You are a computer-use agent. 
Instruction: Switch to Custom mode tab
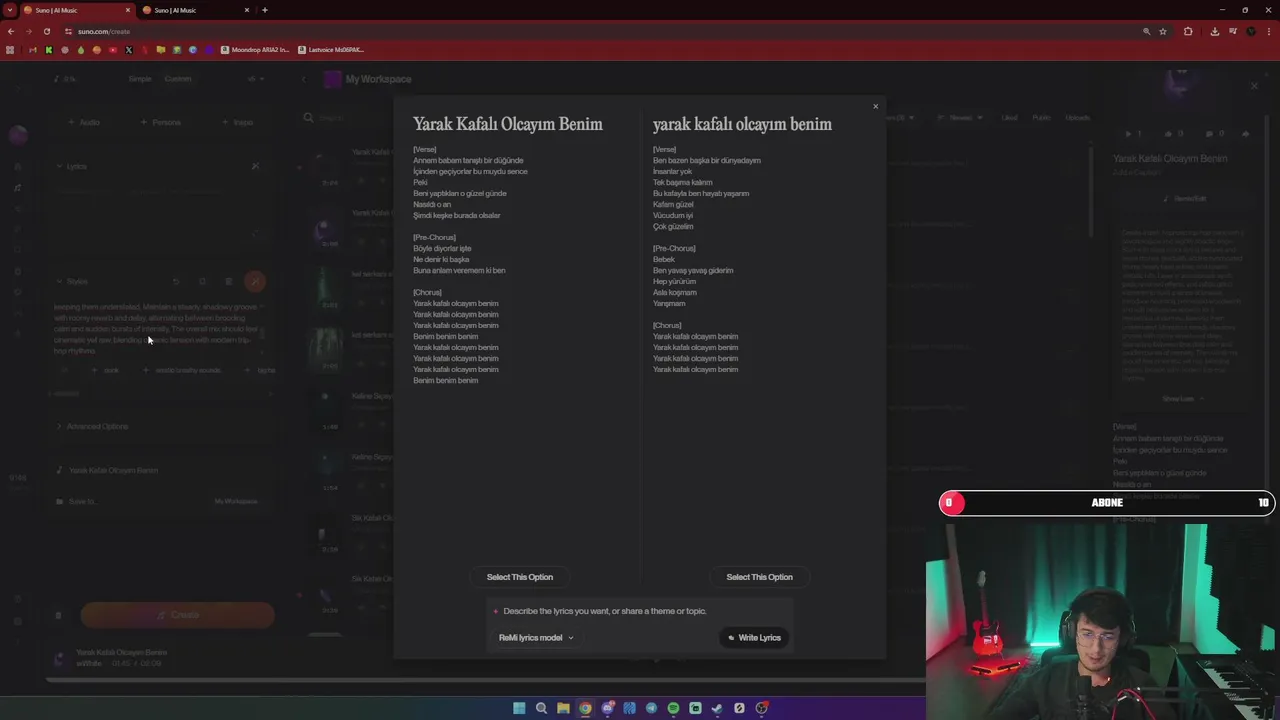pos(178,79)
